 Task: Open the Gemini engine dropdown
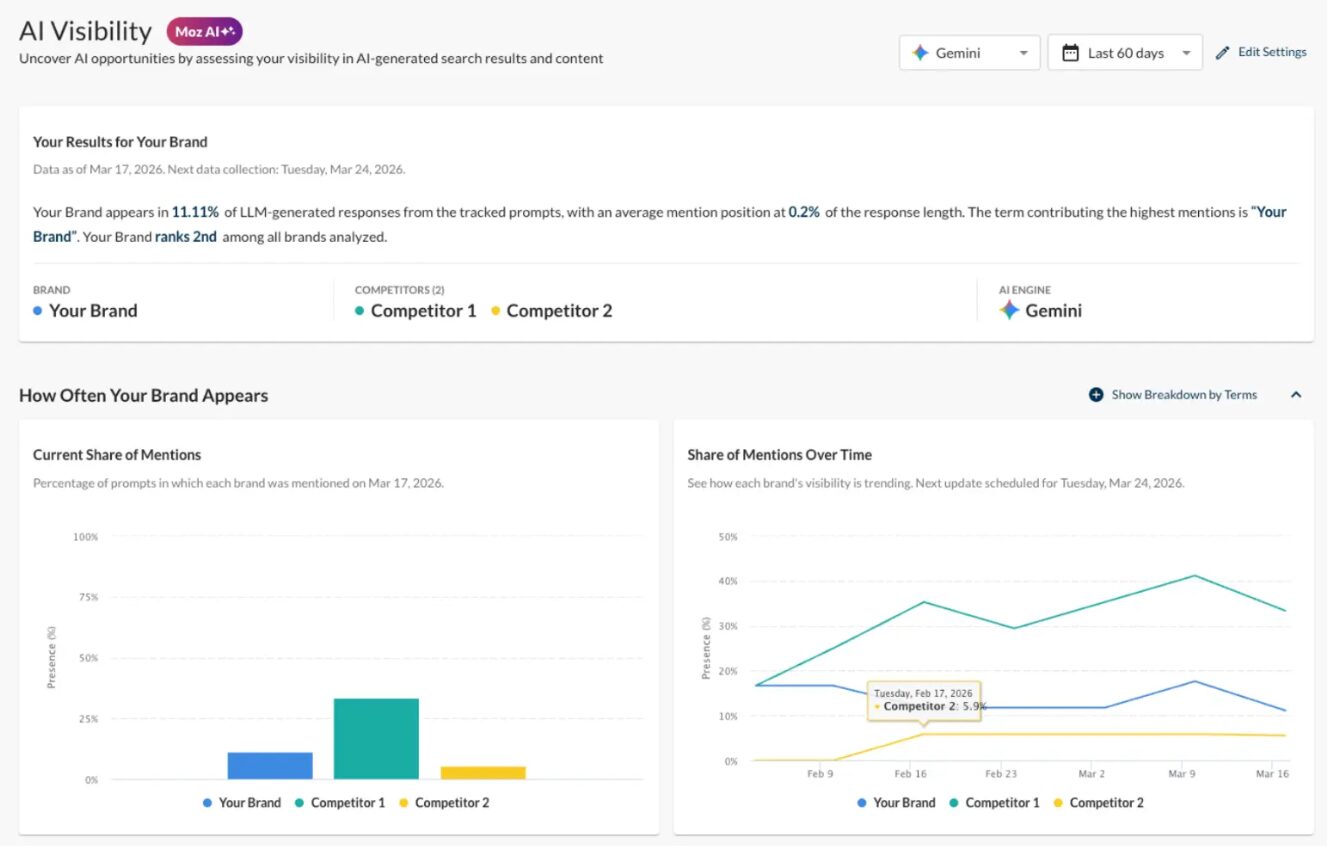pyautogui.click(x=970, y=53)
